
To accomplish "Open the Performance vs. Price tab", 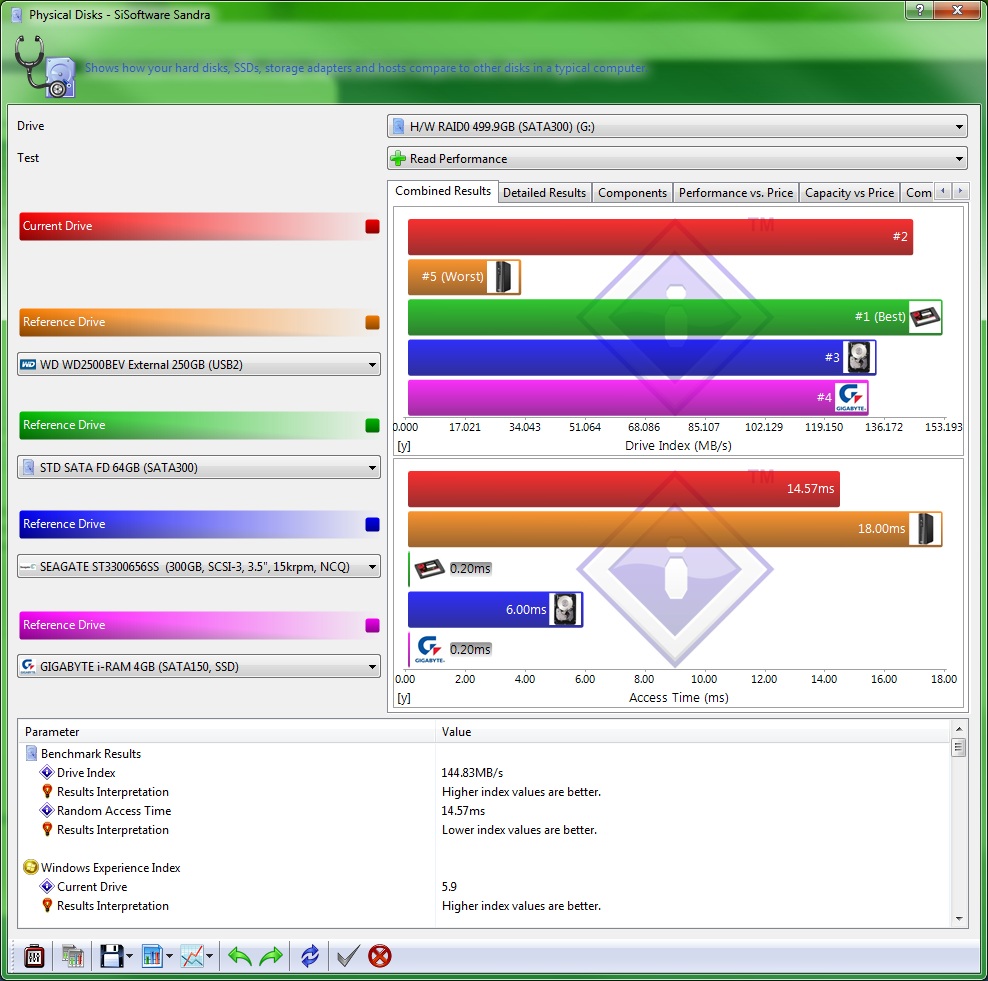I will pos(735,193).
